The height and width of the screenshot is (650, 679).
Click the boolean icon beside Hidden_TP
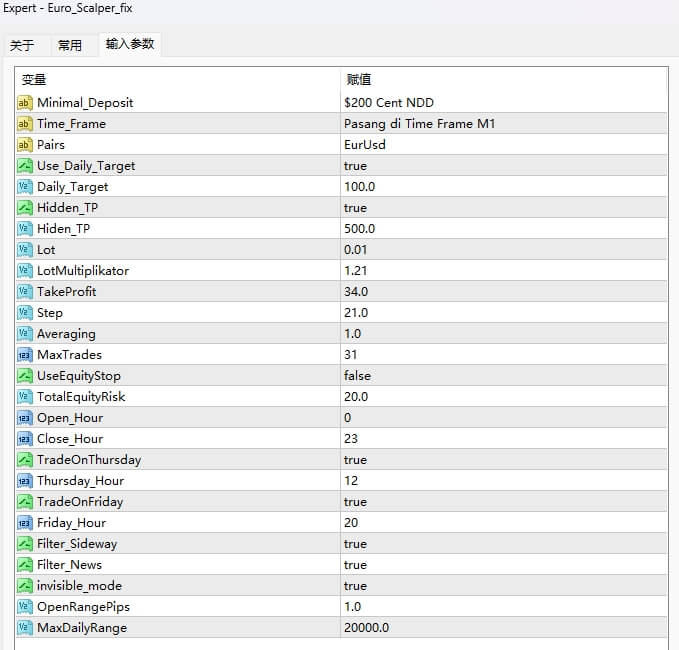point(25,208)
